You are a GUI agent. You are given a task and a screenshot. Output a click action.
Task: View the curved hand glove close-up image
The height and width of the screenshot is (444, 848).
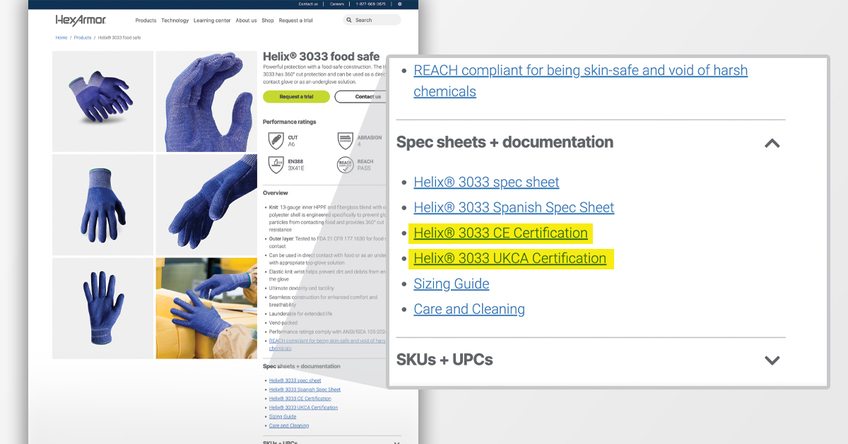pos(206,101)
